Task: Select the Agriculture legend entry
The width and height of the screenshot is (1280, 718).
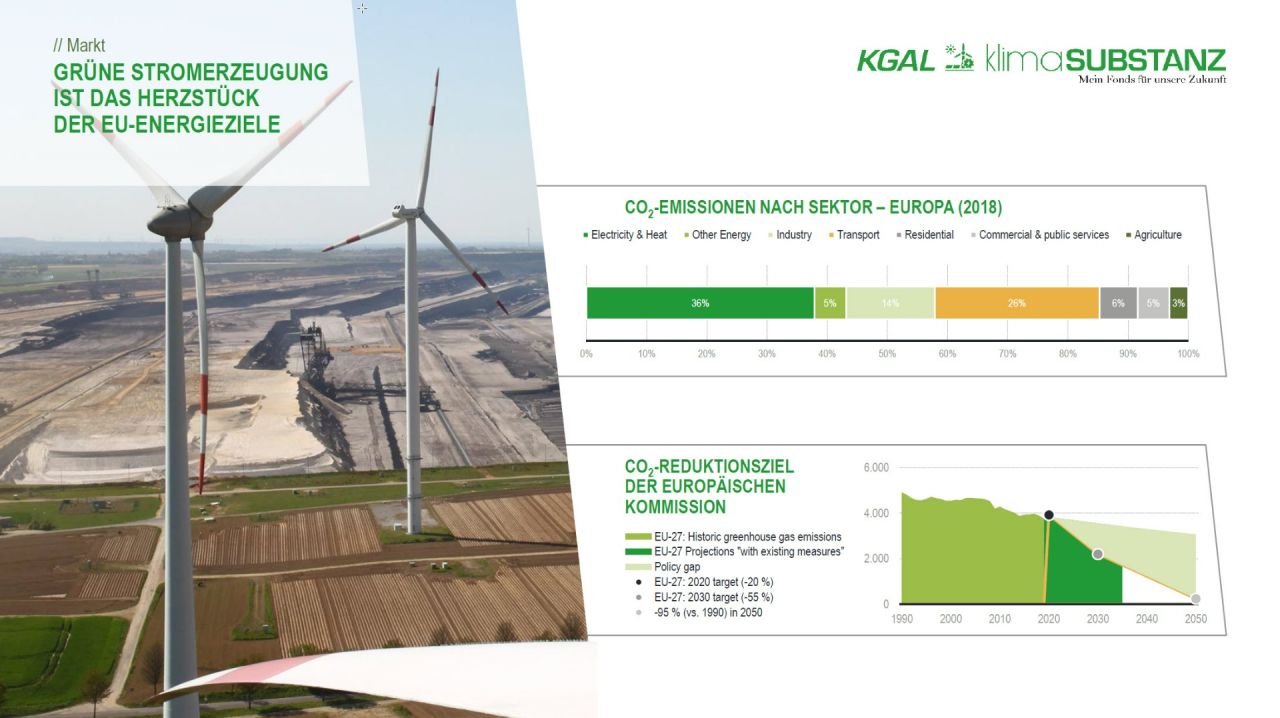Action: 1153,235
